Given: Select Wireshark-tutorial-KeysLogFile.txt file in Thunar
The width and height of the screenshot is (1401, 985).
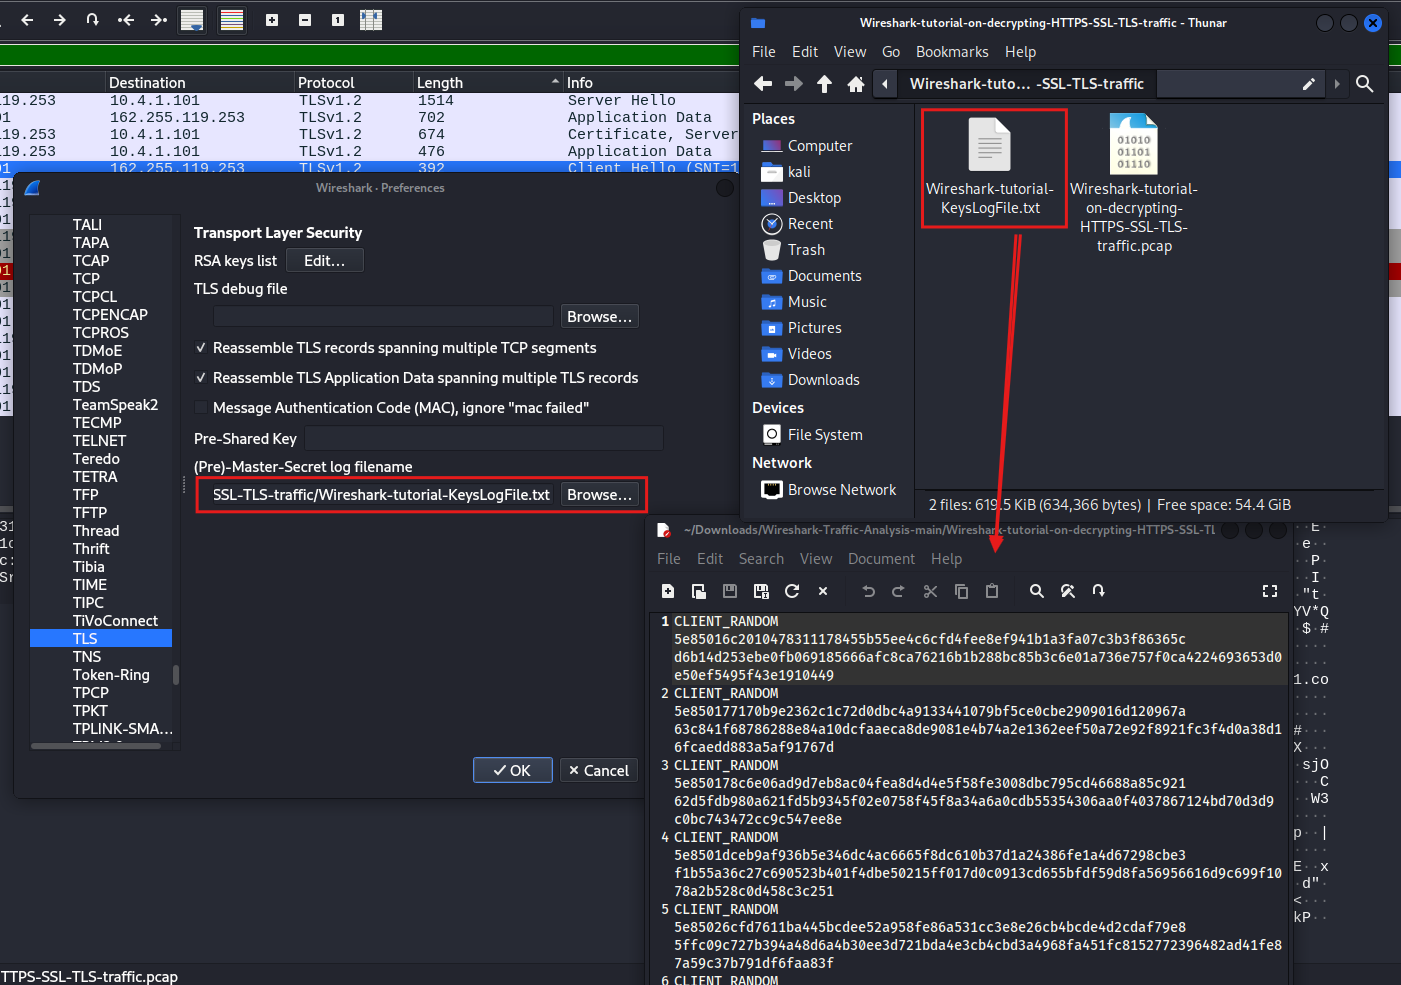Looking at the screenshot, I should tap(990, 168).
